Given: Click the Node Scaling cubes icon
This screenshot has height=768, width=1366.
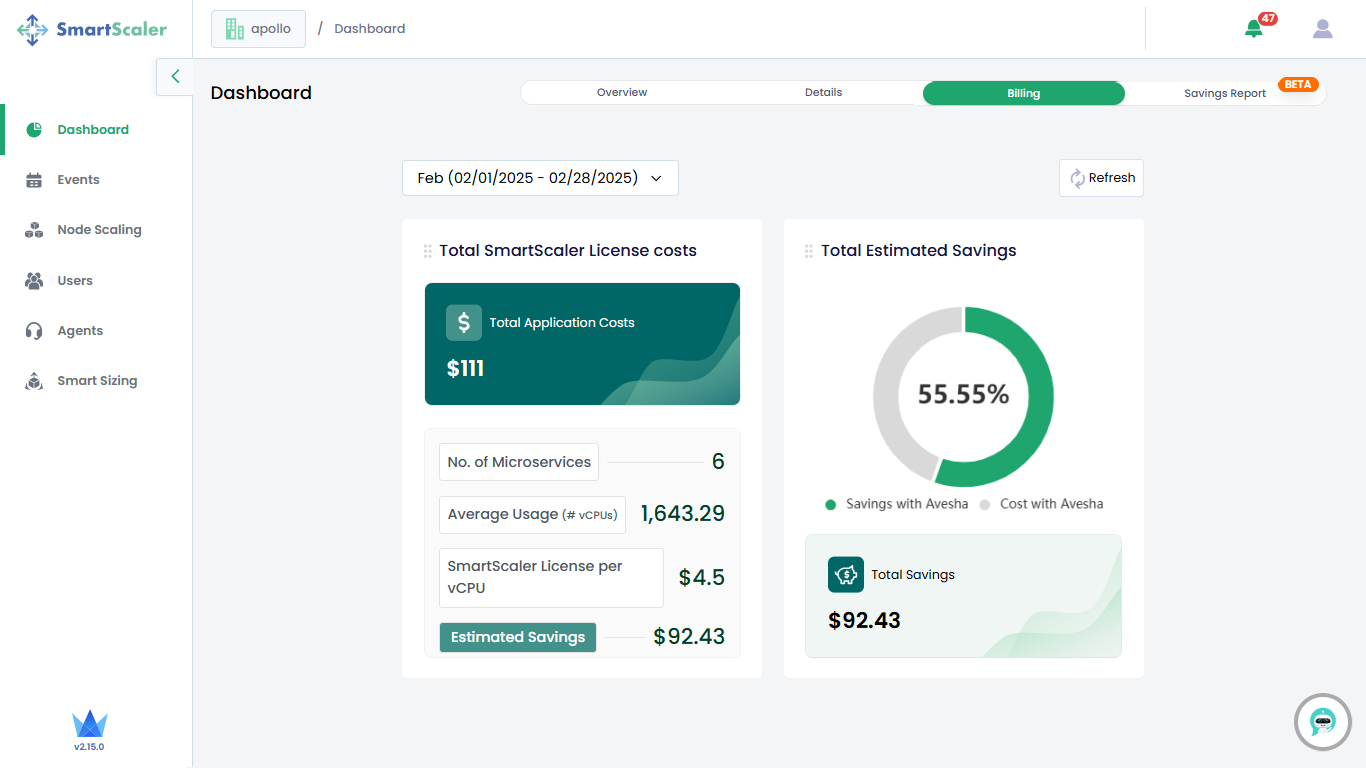Looking at the screenshot, I should [x=34, y=230].
